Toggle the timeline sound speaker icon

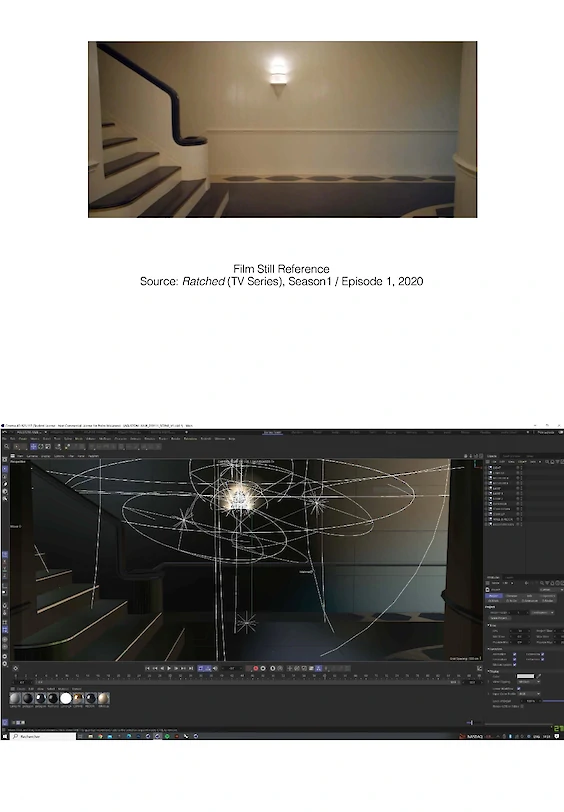point(215,668)
